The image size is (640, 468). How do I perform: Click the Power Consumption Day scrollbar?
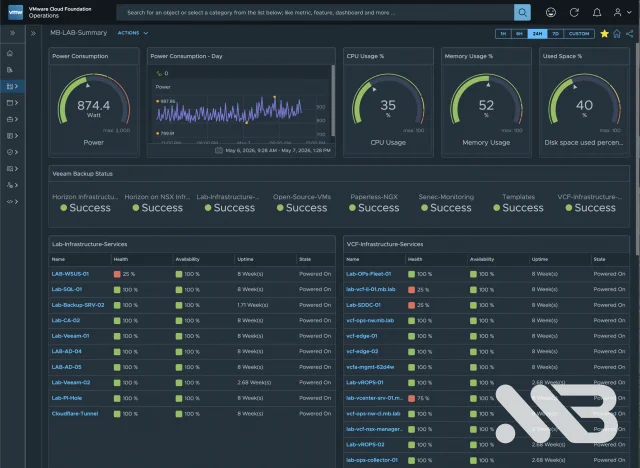pyautogui.click(x=333, y=100)
